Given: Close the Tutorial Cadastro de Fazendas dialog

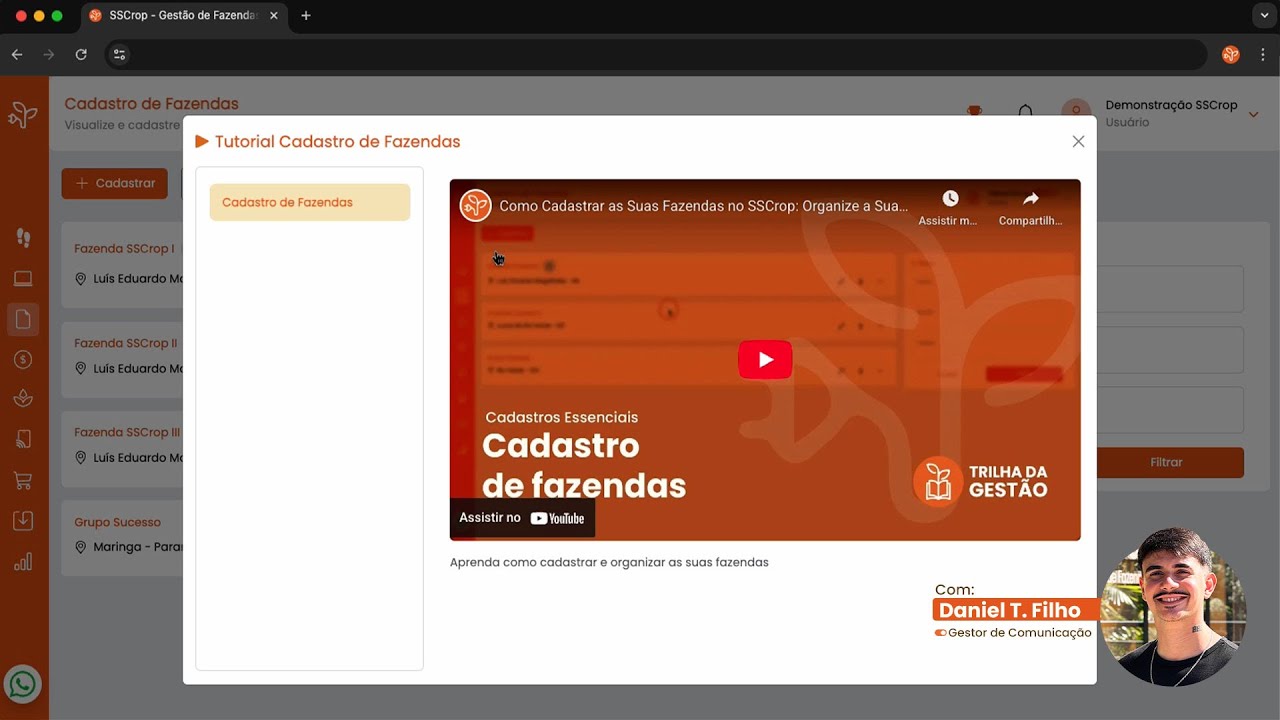Looking at the screenshot, I should click(1078, 141).
